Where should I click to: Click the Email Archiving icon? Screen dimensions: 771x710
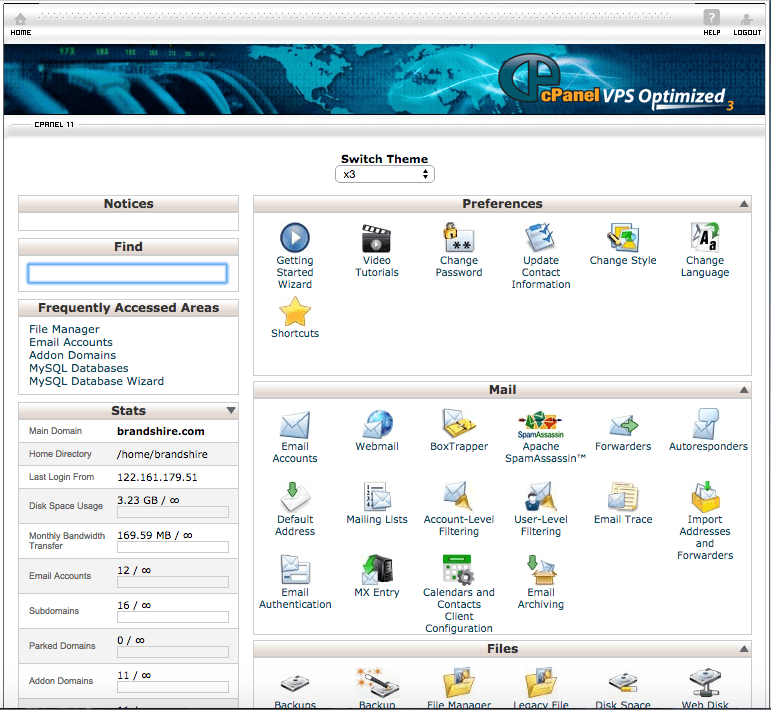(x=540, y=569)
